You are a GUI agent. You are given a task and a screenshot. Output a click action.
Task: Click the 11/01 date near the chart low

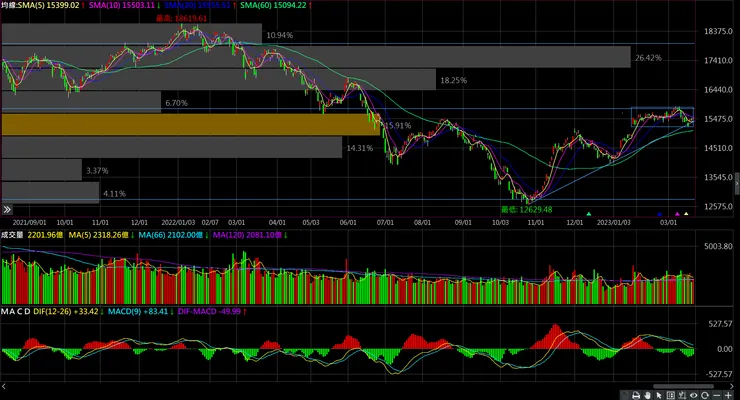[x=536, y=222]
